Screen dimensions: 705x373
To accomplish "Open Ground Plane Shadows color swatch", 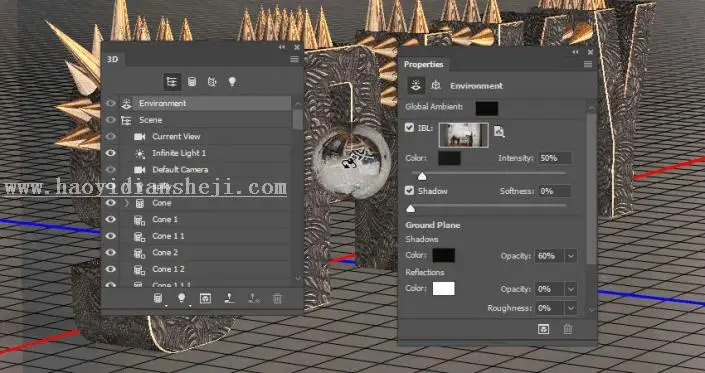I will coord(444,255).
